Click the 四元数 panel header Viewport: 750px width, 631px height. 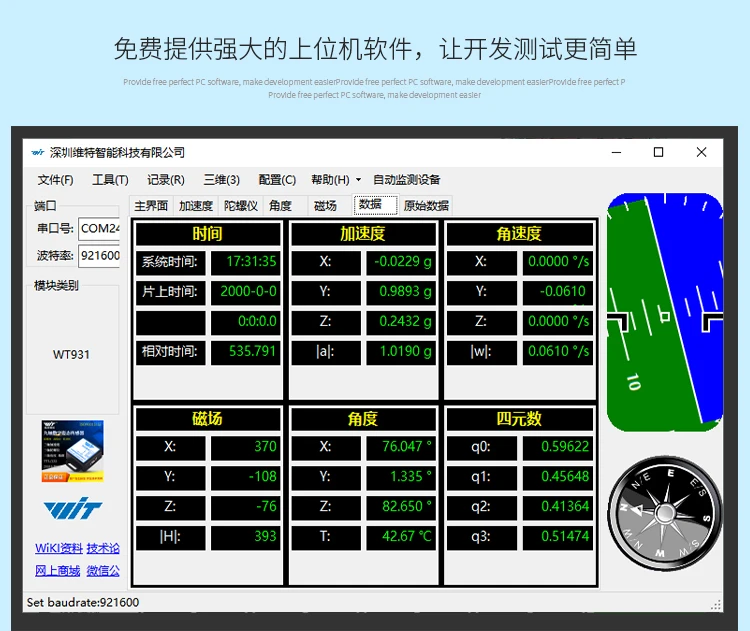coord(519,420)
